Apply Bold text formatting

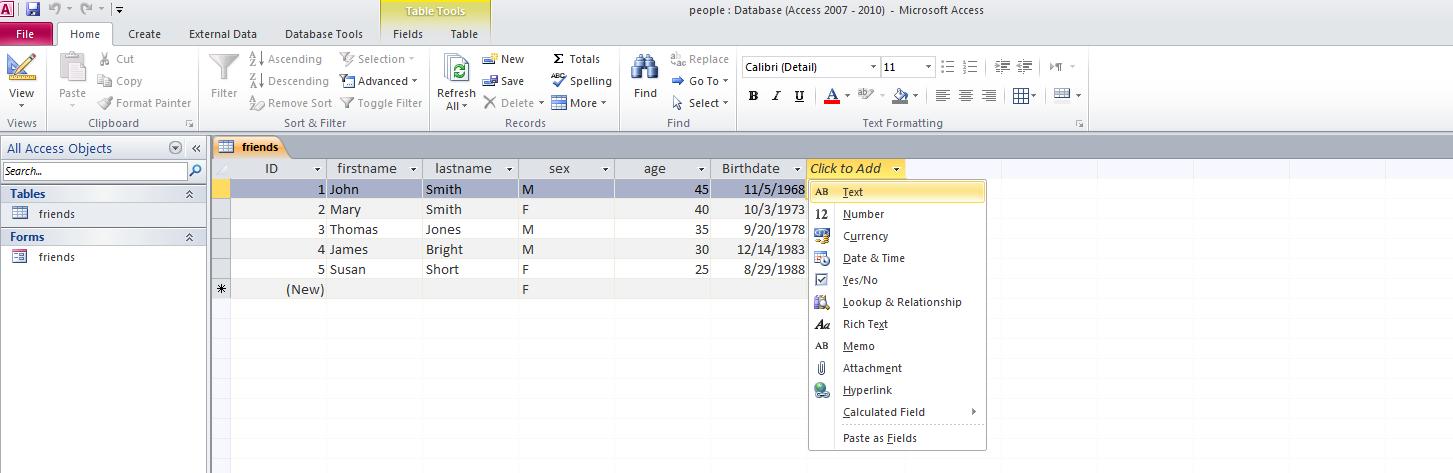click(x=753, y=96)
